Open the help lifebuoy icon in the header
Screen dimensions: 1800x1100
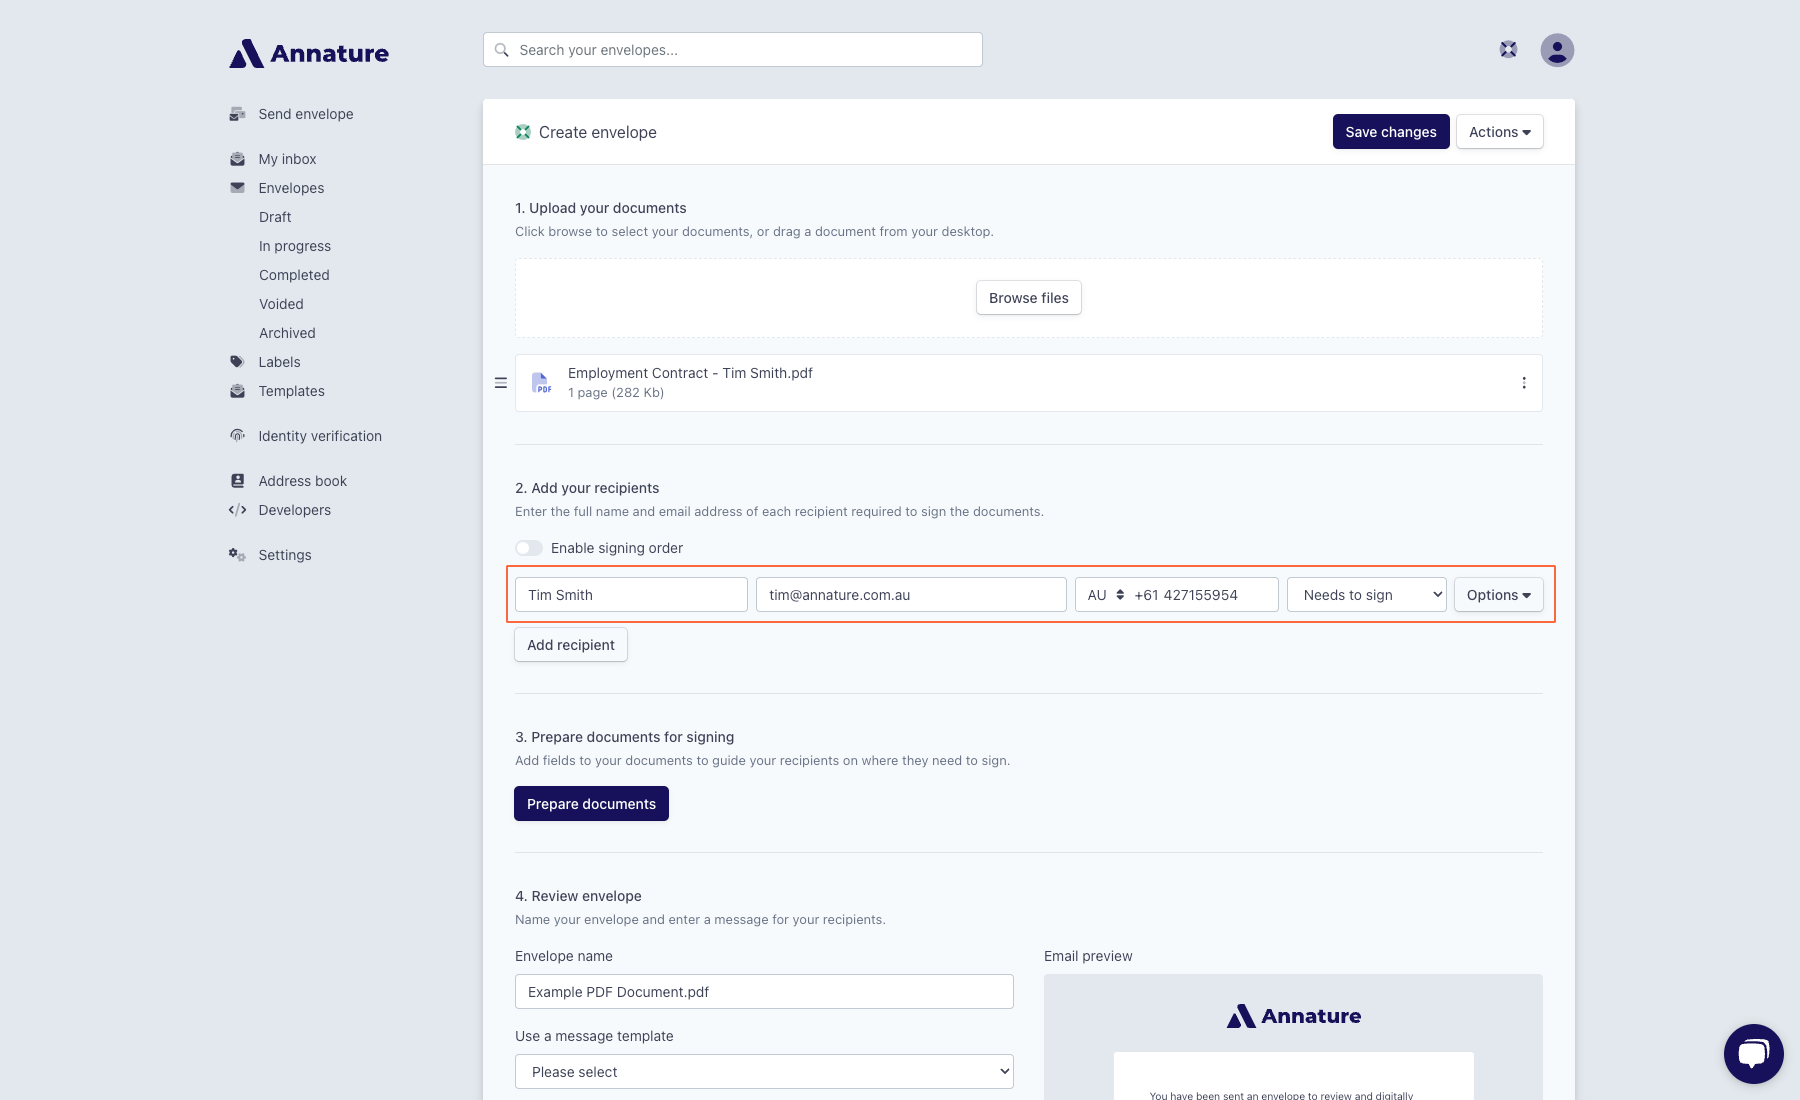click(1508, 49)
